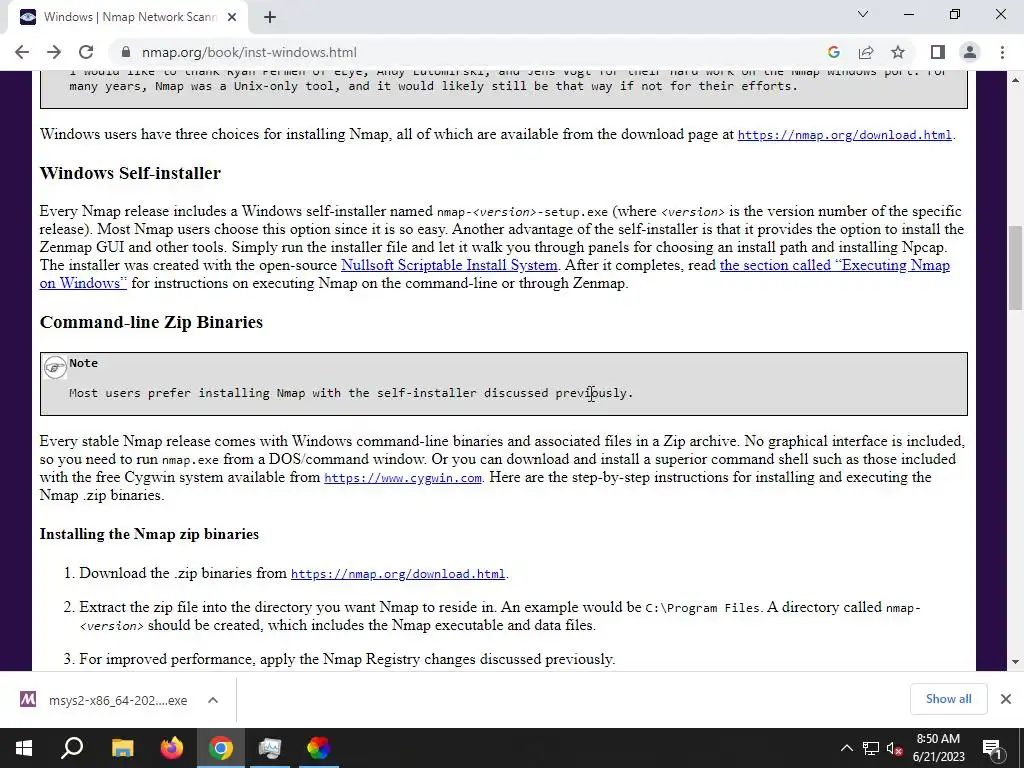Open the Nullsoft Scriptable Install System link
Image resolution: width=1024 pixels, height=768 pixels.
pyautogui.click(x=449, y=265)
